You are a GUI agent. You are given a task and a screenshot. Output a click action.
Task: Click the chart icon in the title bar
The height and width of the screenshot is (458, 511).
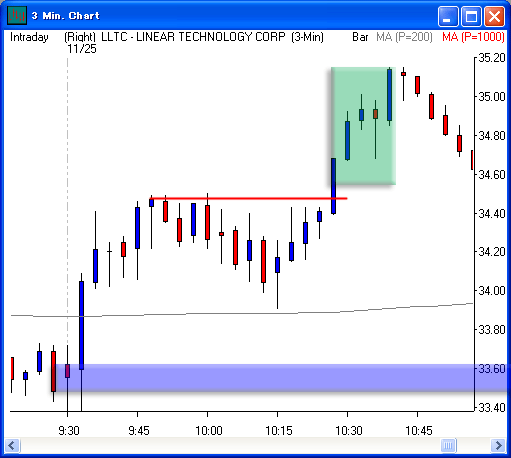17,15
